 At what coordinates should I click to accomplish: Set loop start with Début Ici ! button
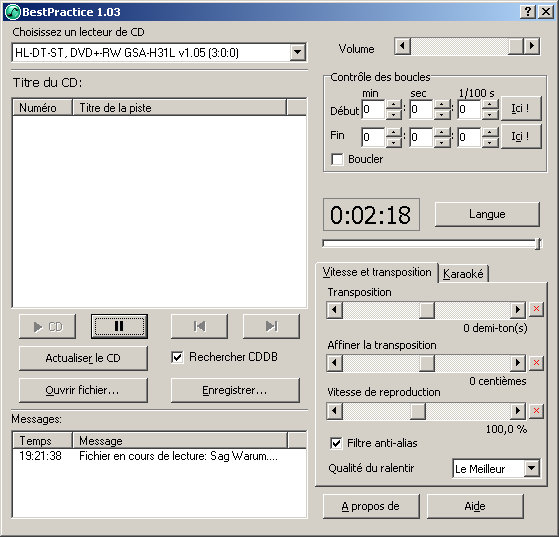pyautogui.click(x=521, y=108)
